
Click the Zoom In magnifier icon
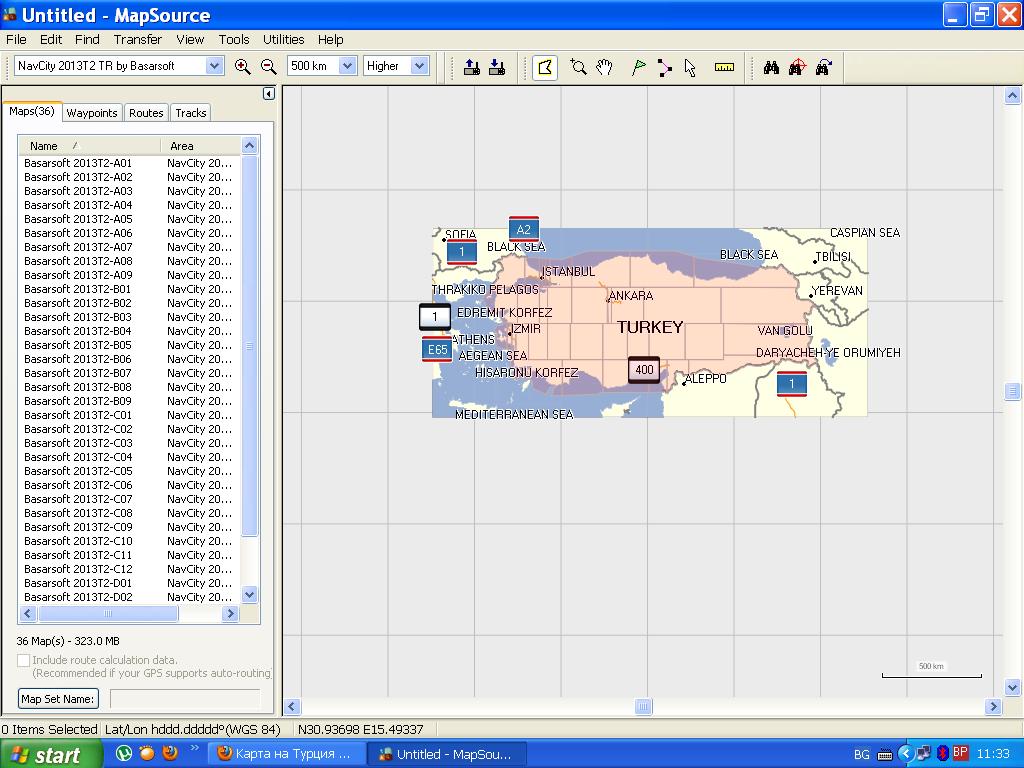click(x=242, y=66)
